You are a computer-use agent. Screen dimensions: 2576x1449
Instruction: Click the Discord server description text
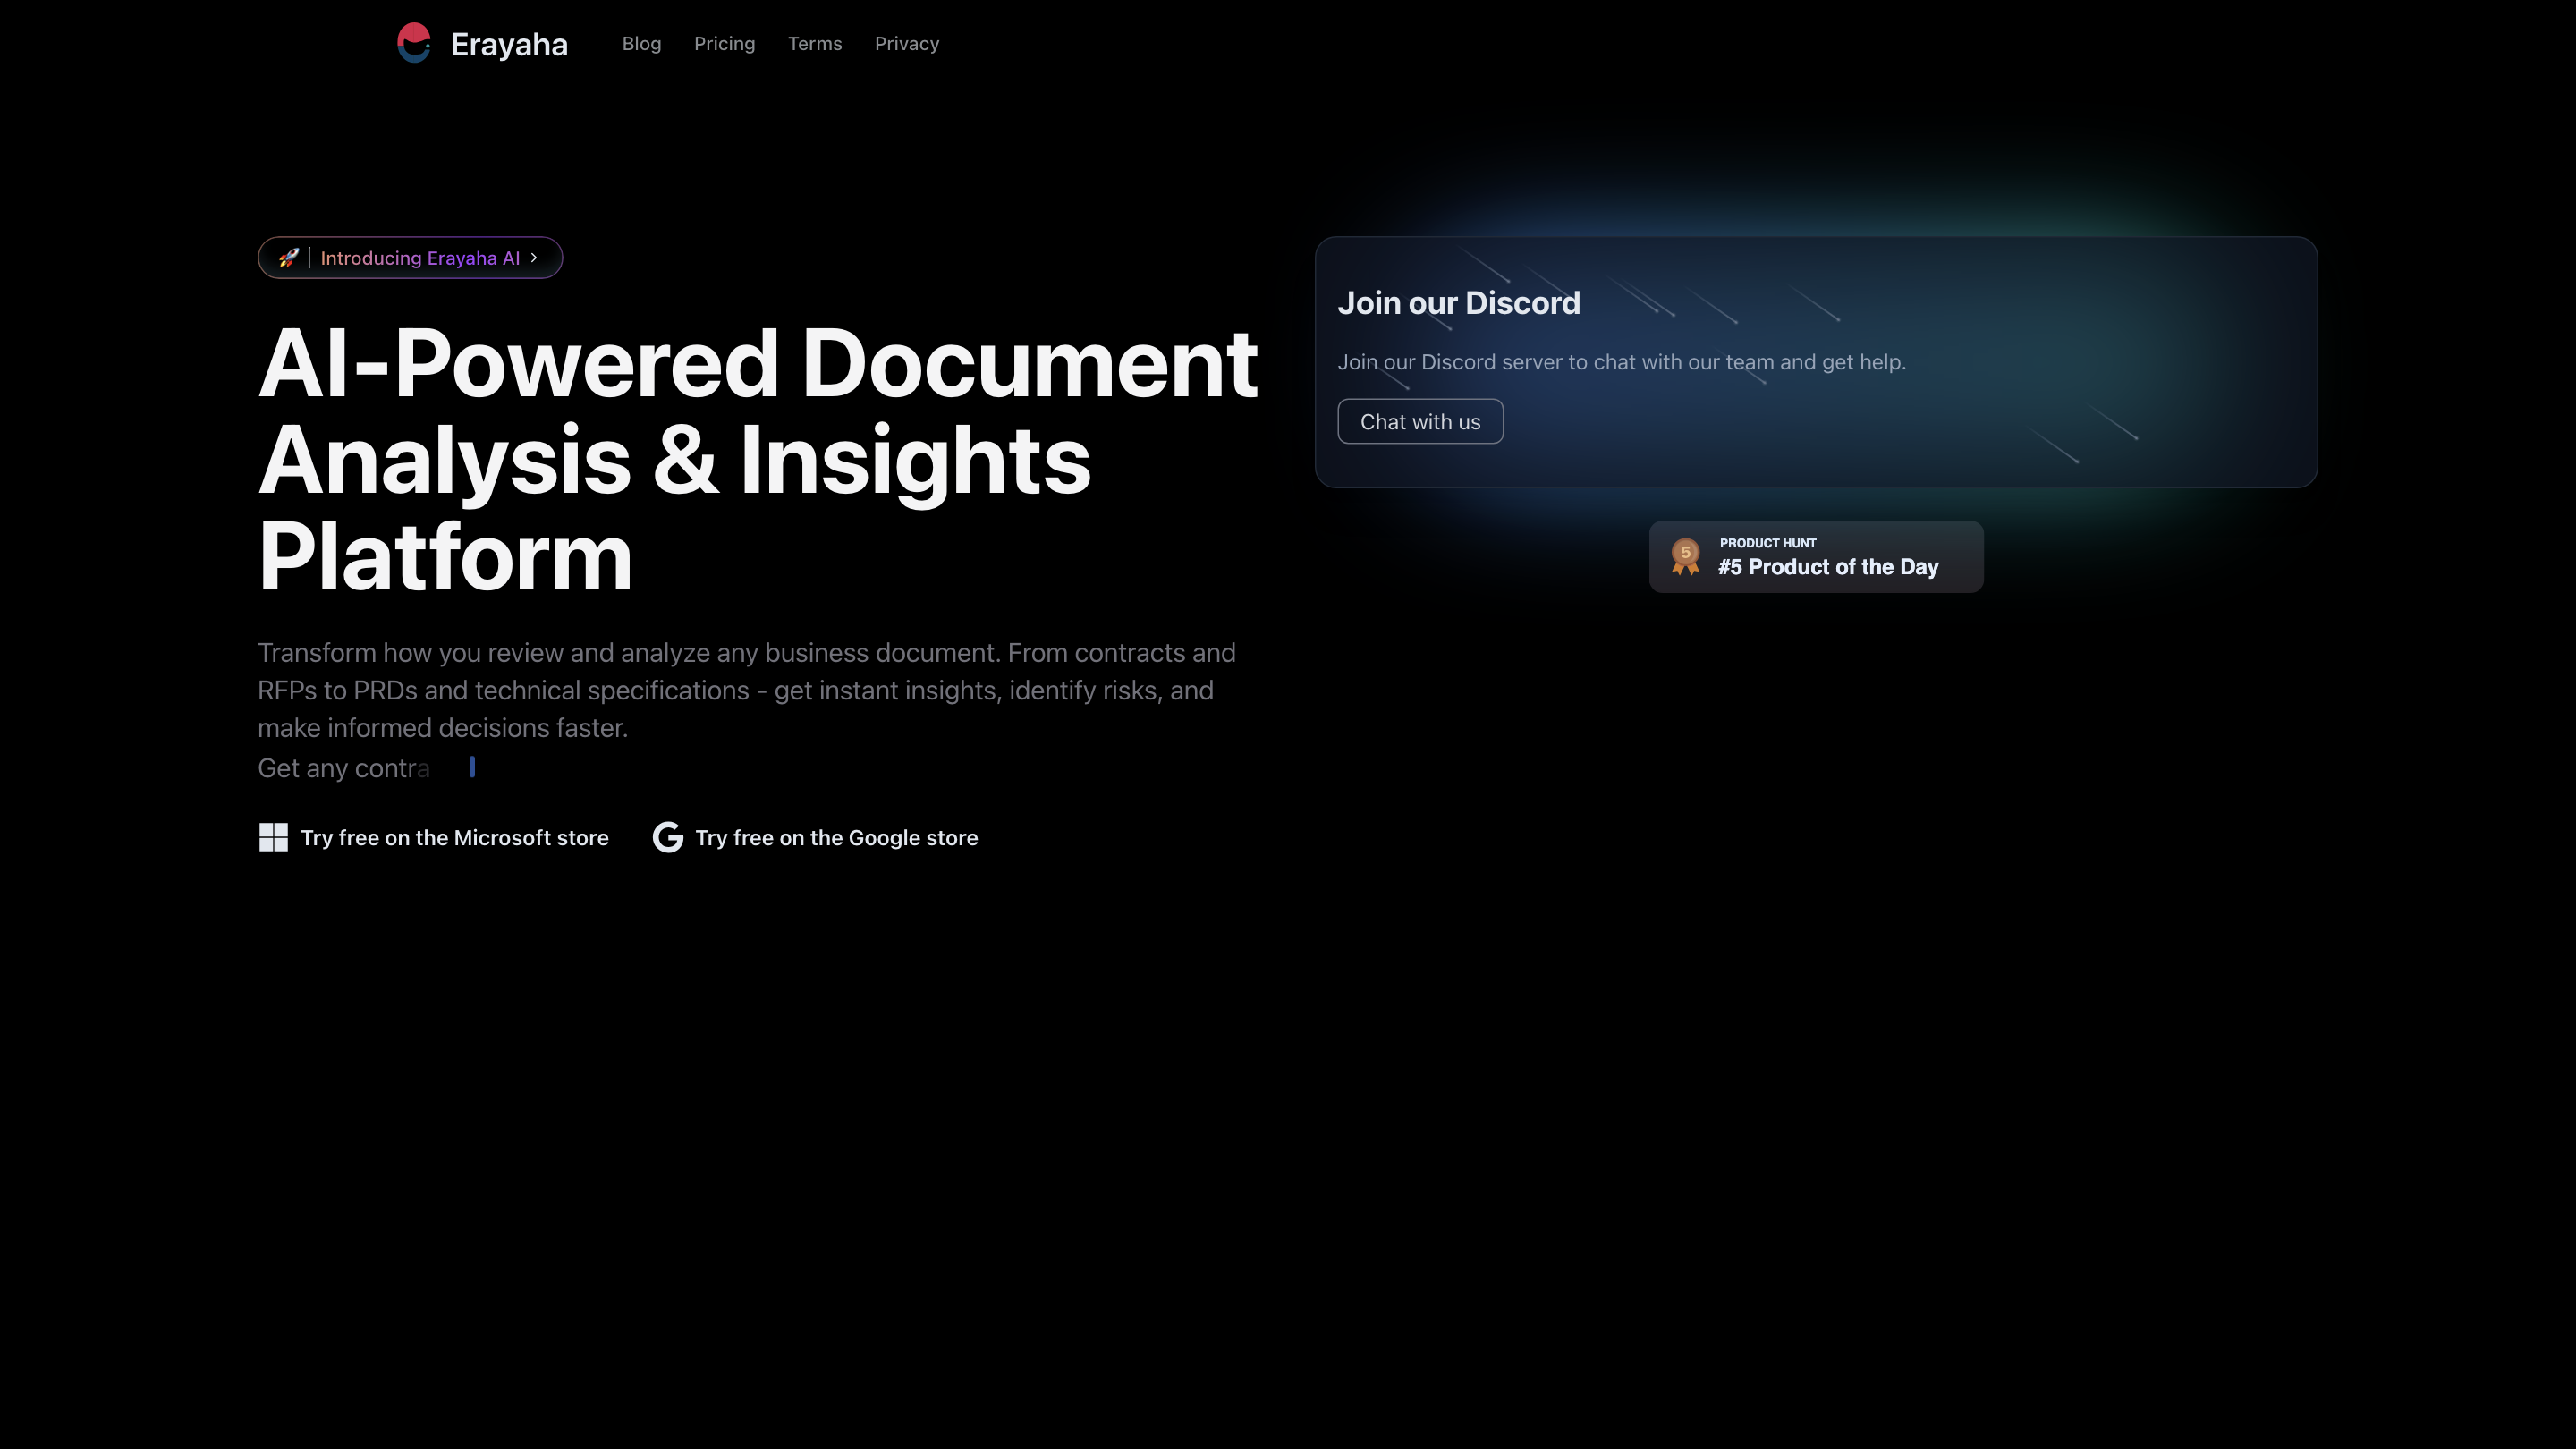click(1621, 362)
